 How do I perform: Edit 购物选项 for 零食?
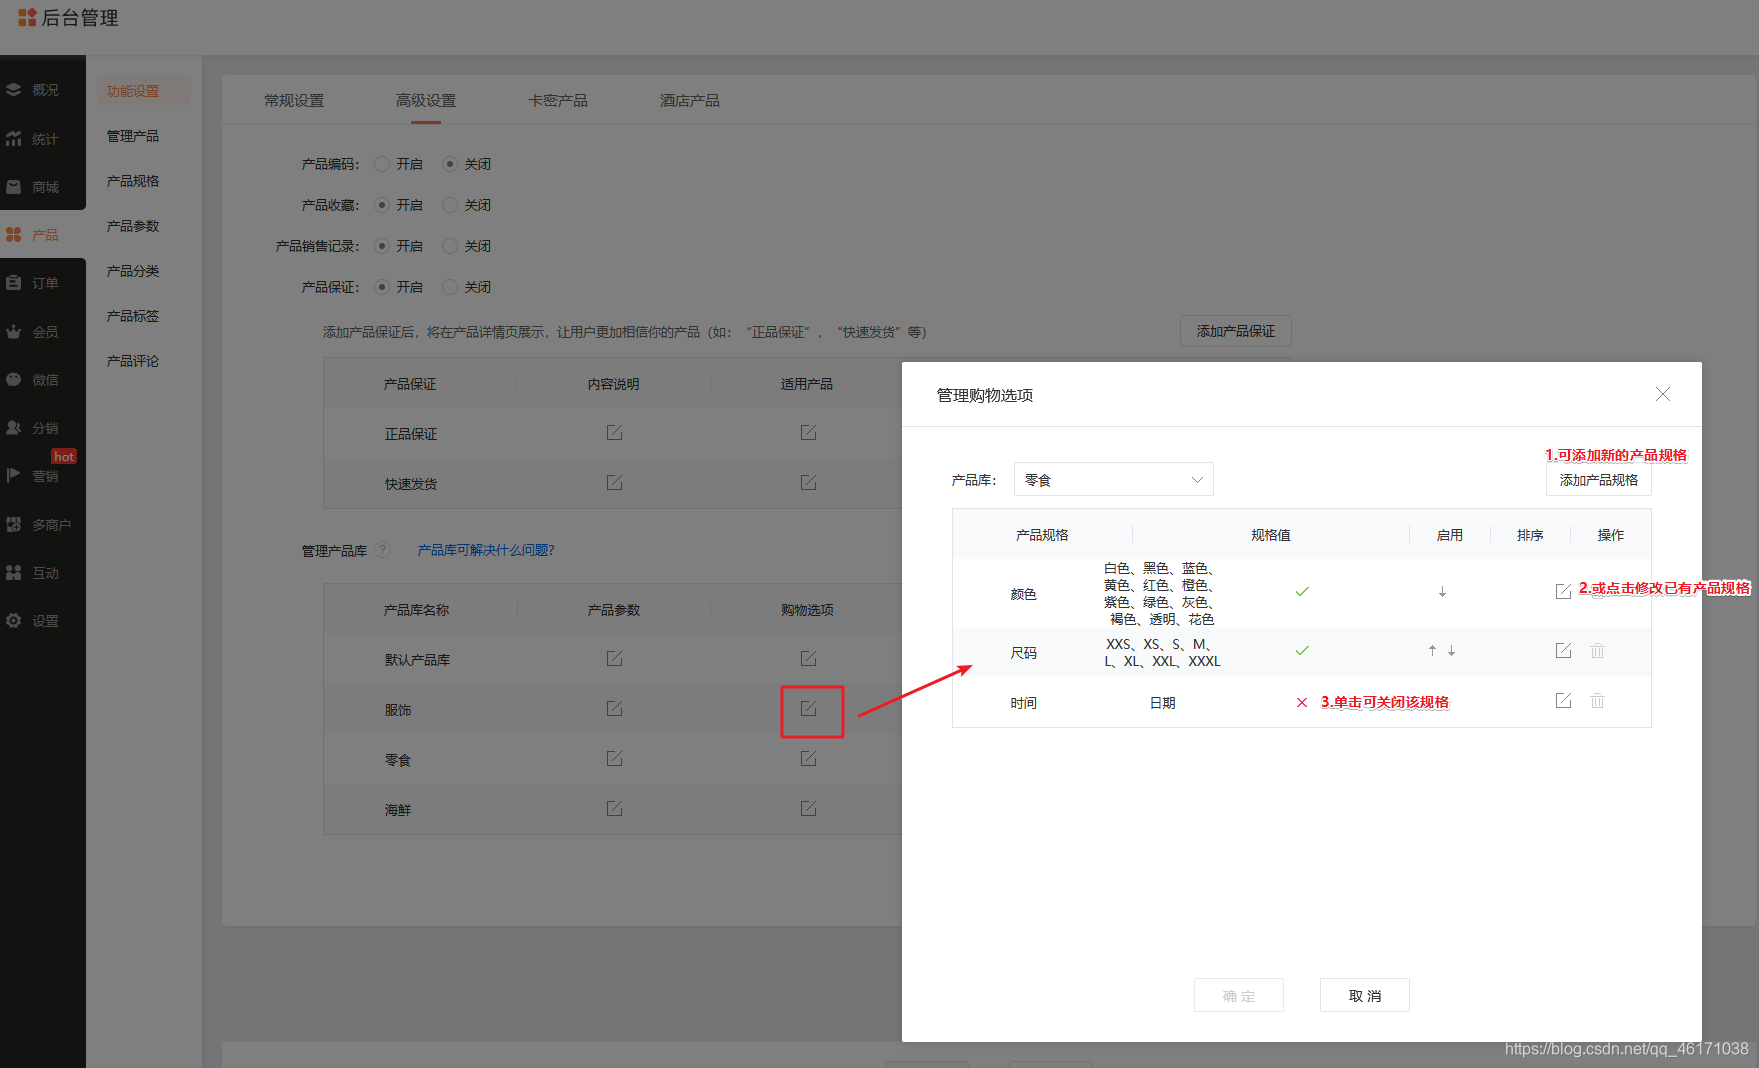[808, 759]
